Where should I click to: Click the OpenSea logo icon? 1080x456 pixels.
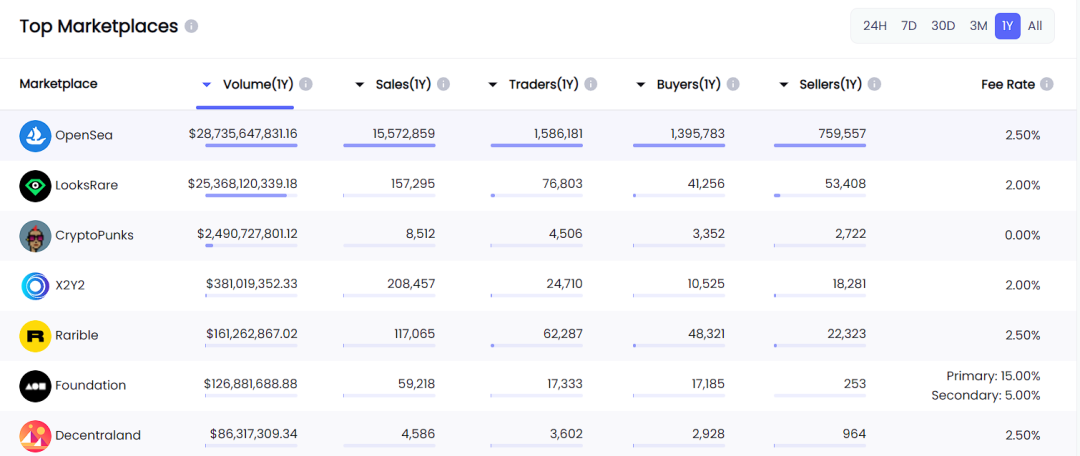point(35,135)
